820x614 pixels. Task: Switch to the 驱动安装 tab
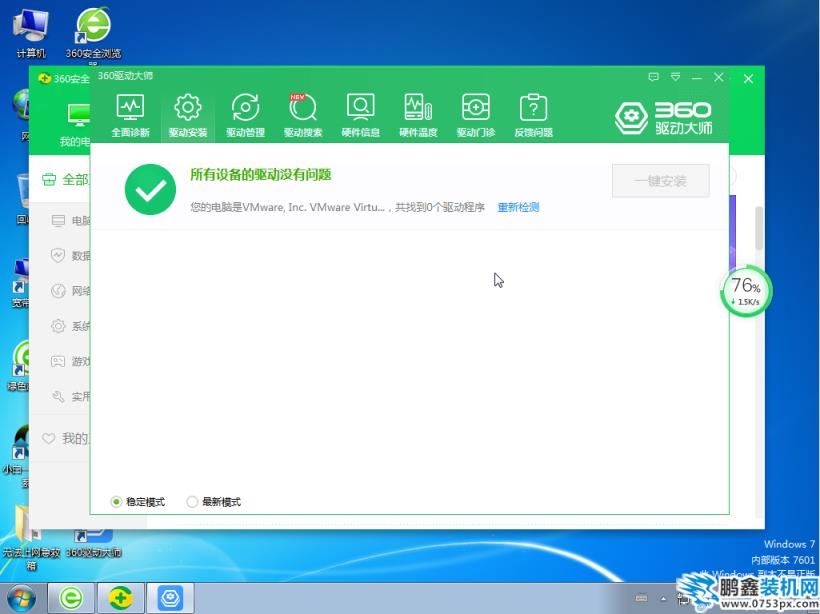[x=188, y=115]
